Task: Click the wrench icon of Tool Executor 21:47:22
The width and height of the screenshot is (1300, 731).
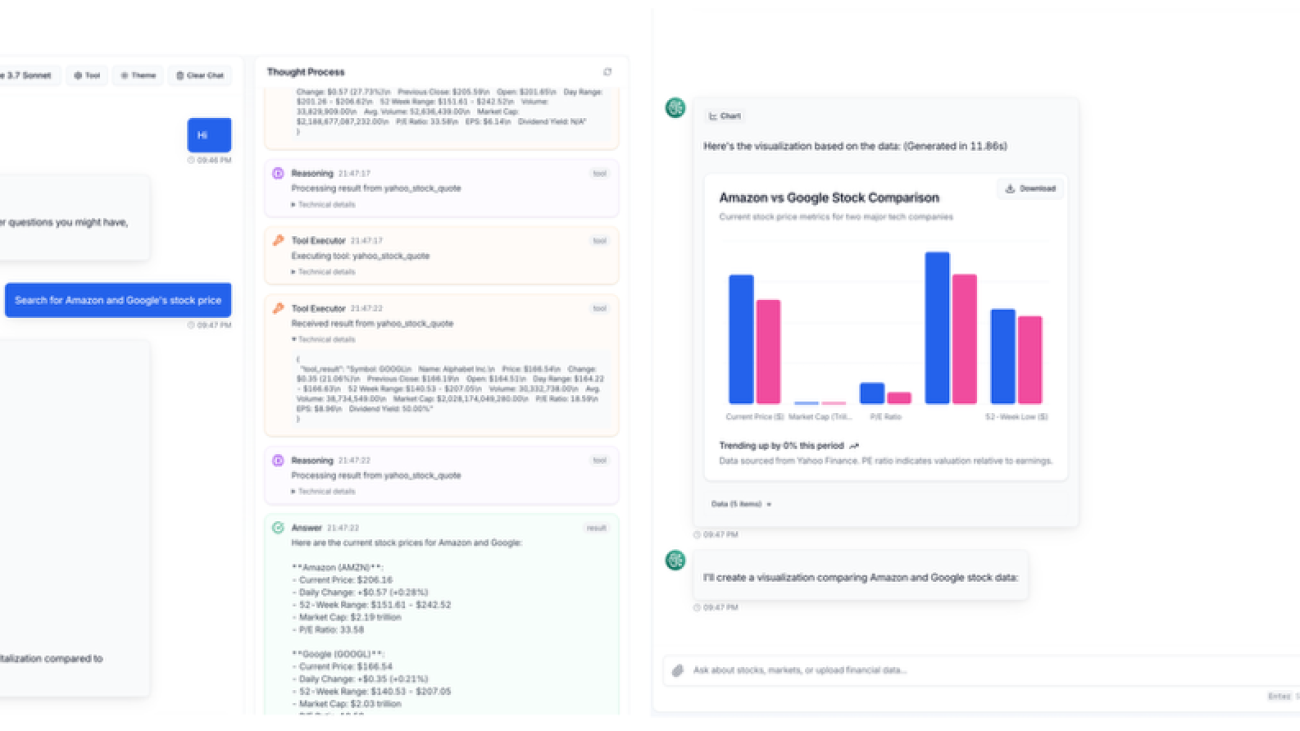Action: click(x=278, y=308)
